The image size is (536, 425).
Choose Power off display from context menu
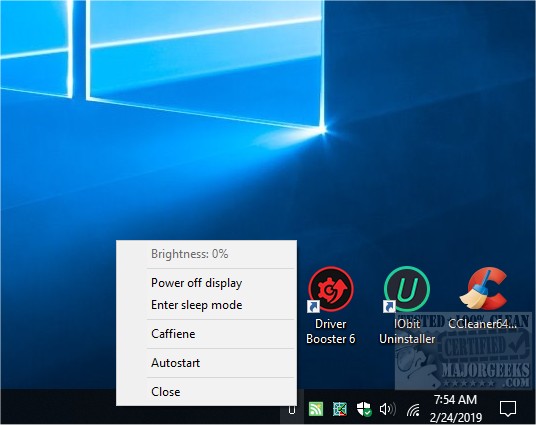point(206,283)
